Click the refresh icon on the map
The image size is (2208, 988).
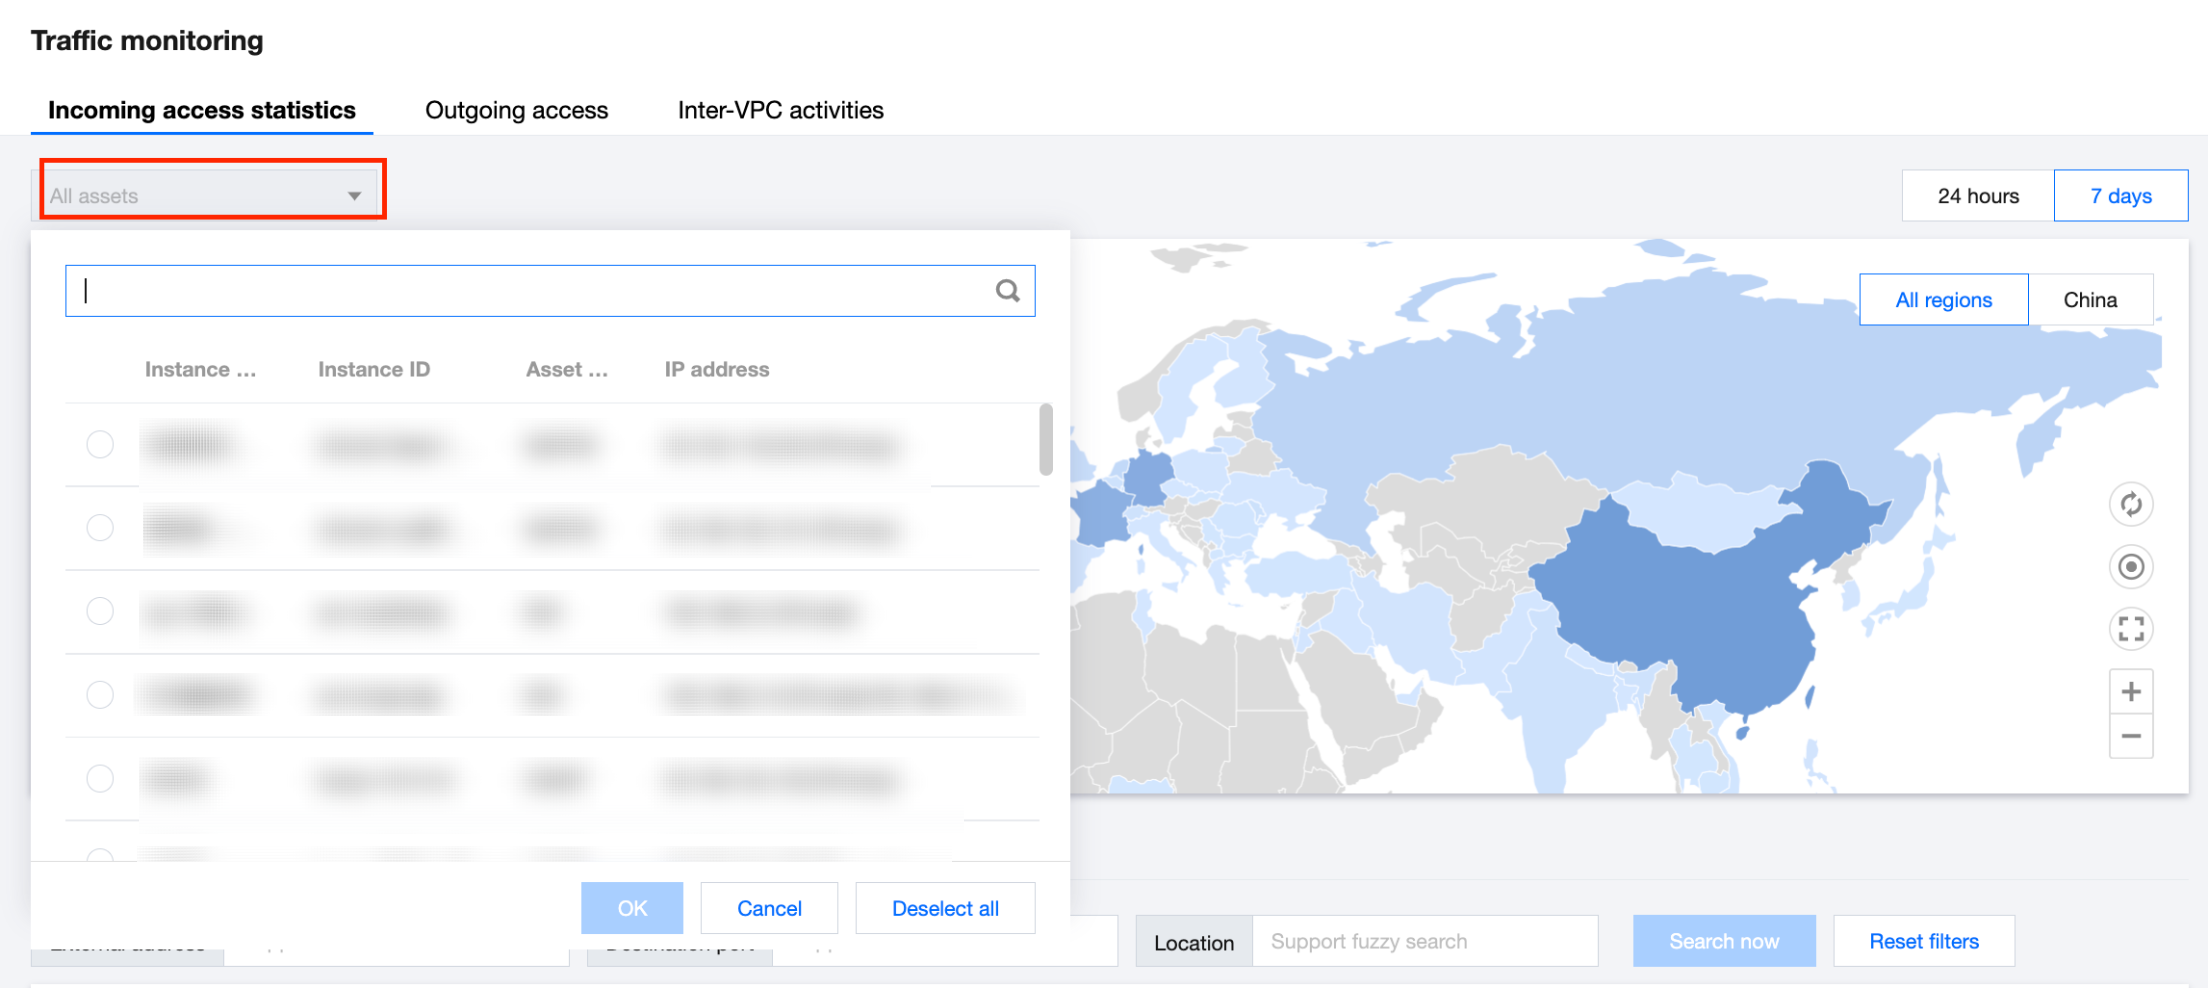(2131, 505)
